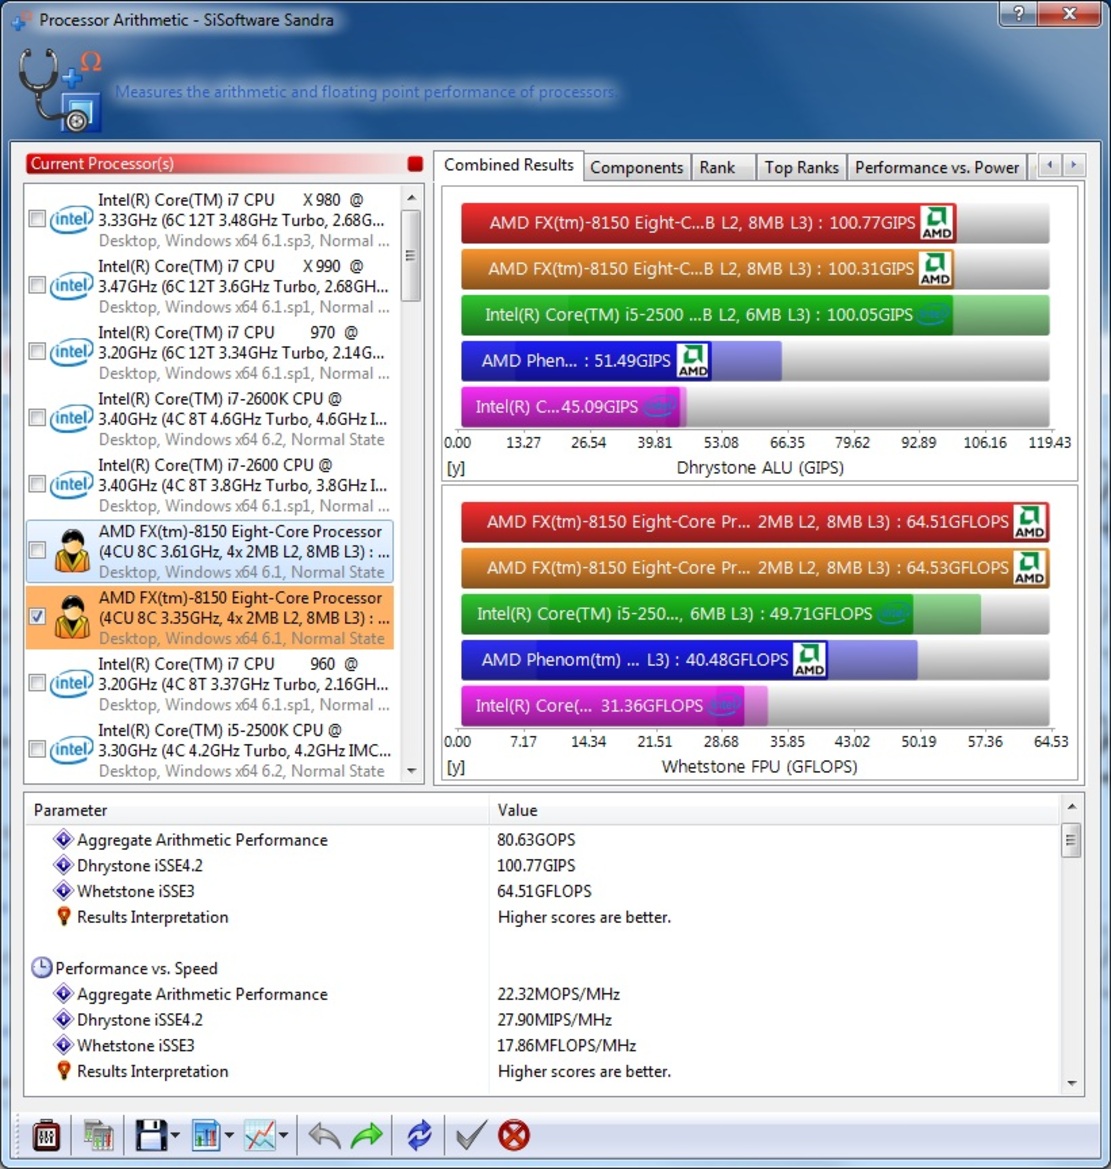Switch to the Combined Results tab
Image resolution: width=1111 pixels, height=1169 pixels.
(x=509, y=165)
